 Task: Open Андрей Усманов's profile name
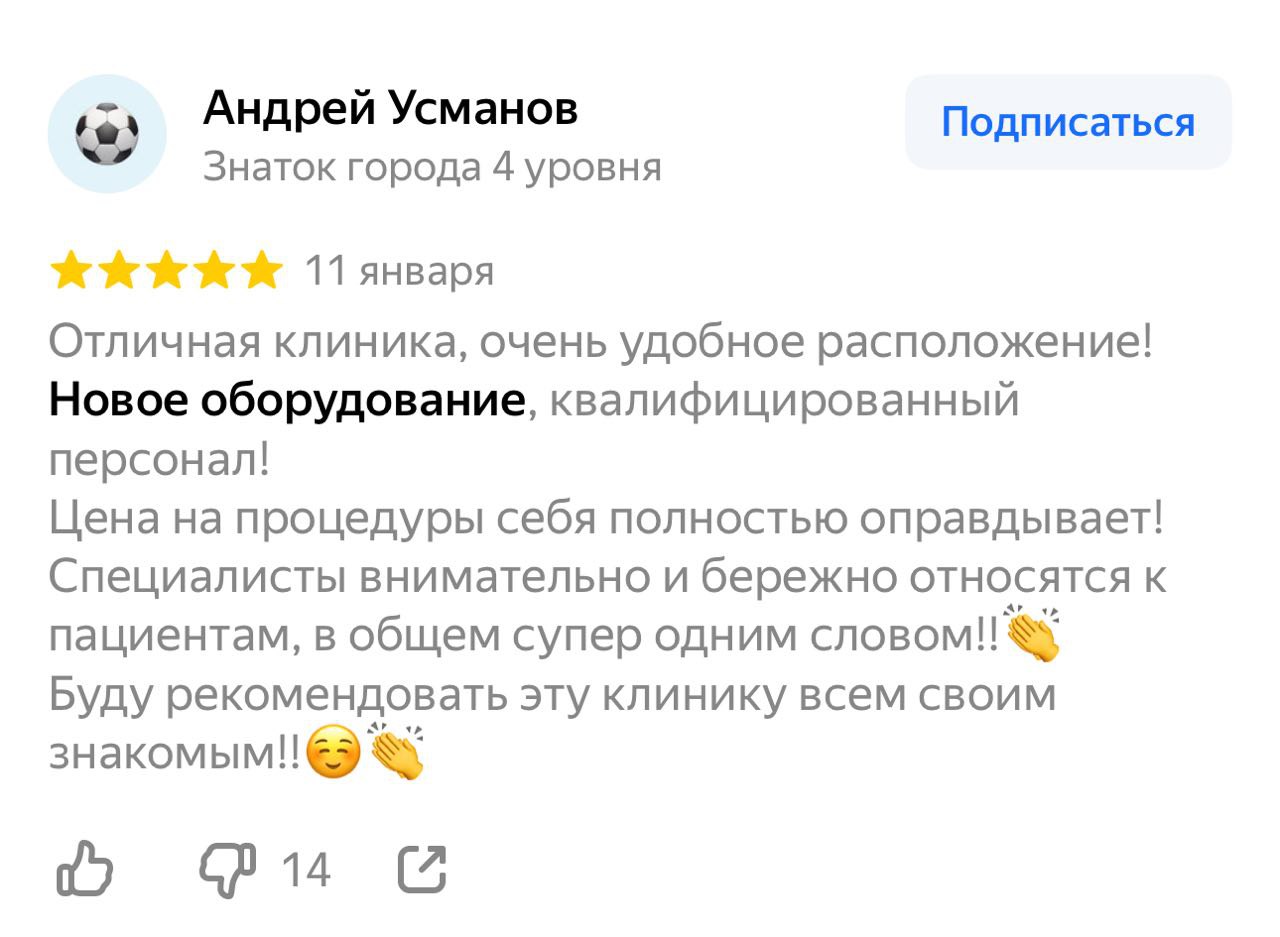pyautogui.click(x=390, y=108)
